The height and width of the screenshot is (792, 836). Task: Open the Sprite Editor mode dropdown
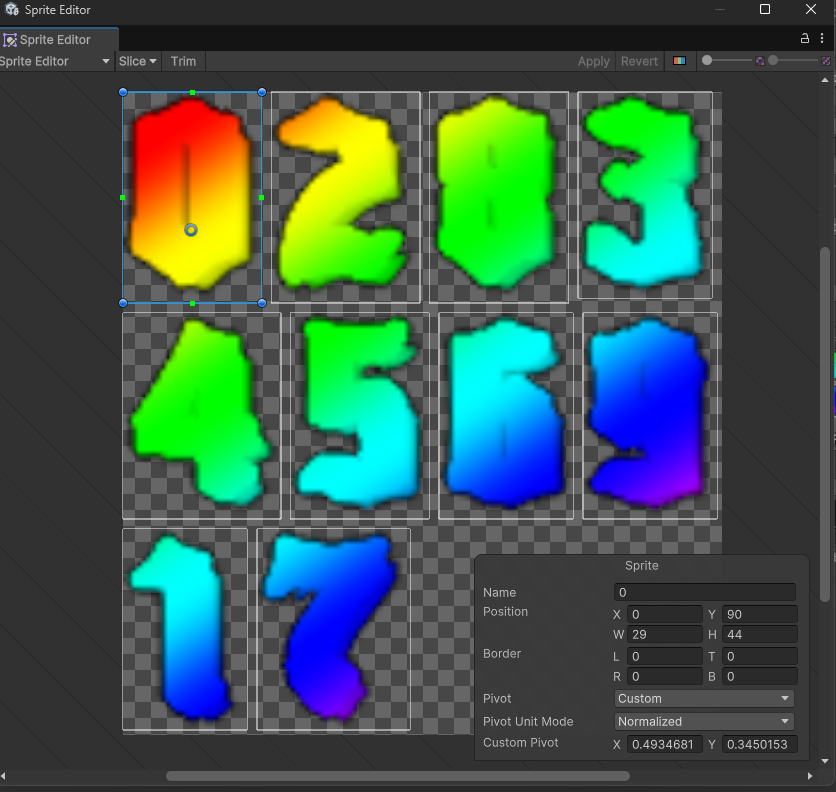click(x=54, y=61)
